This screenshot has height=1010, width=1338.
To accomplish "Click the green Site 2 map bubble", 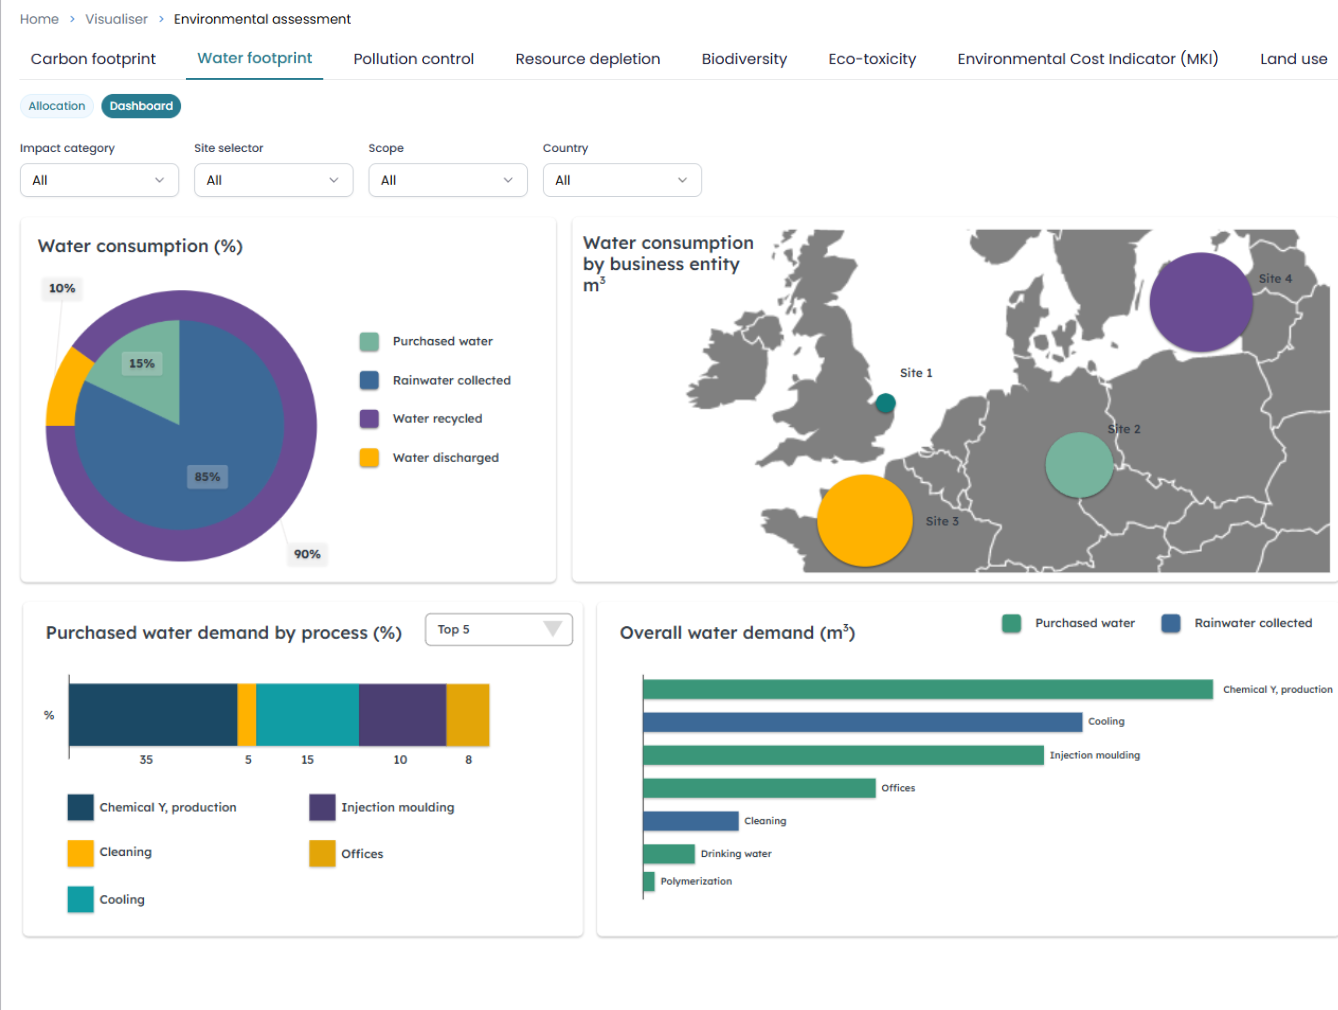I will [1079, 465].
